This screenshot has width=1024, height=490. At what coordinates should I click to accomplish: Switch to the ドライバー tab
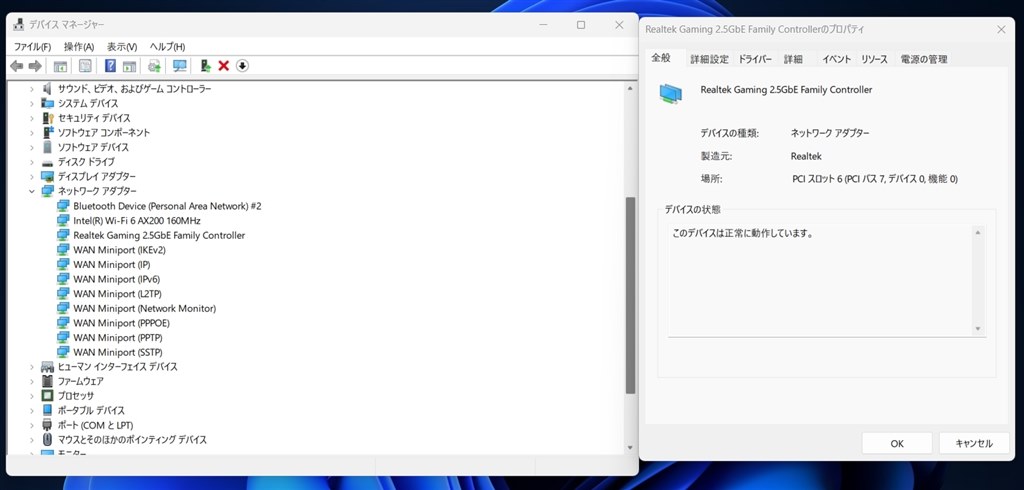(755, 59)
